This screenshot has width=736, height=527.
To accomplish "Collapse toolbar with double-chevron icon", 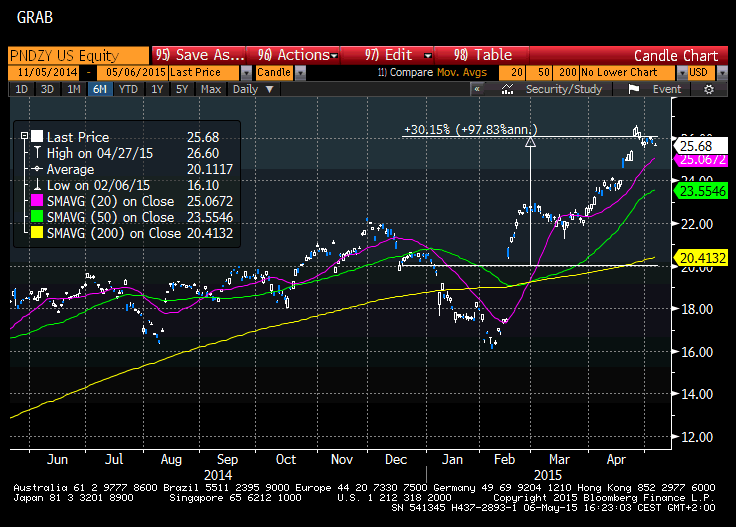I will coord(477,89).
